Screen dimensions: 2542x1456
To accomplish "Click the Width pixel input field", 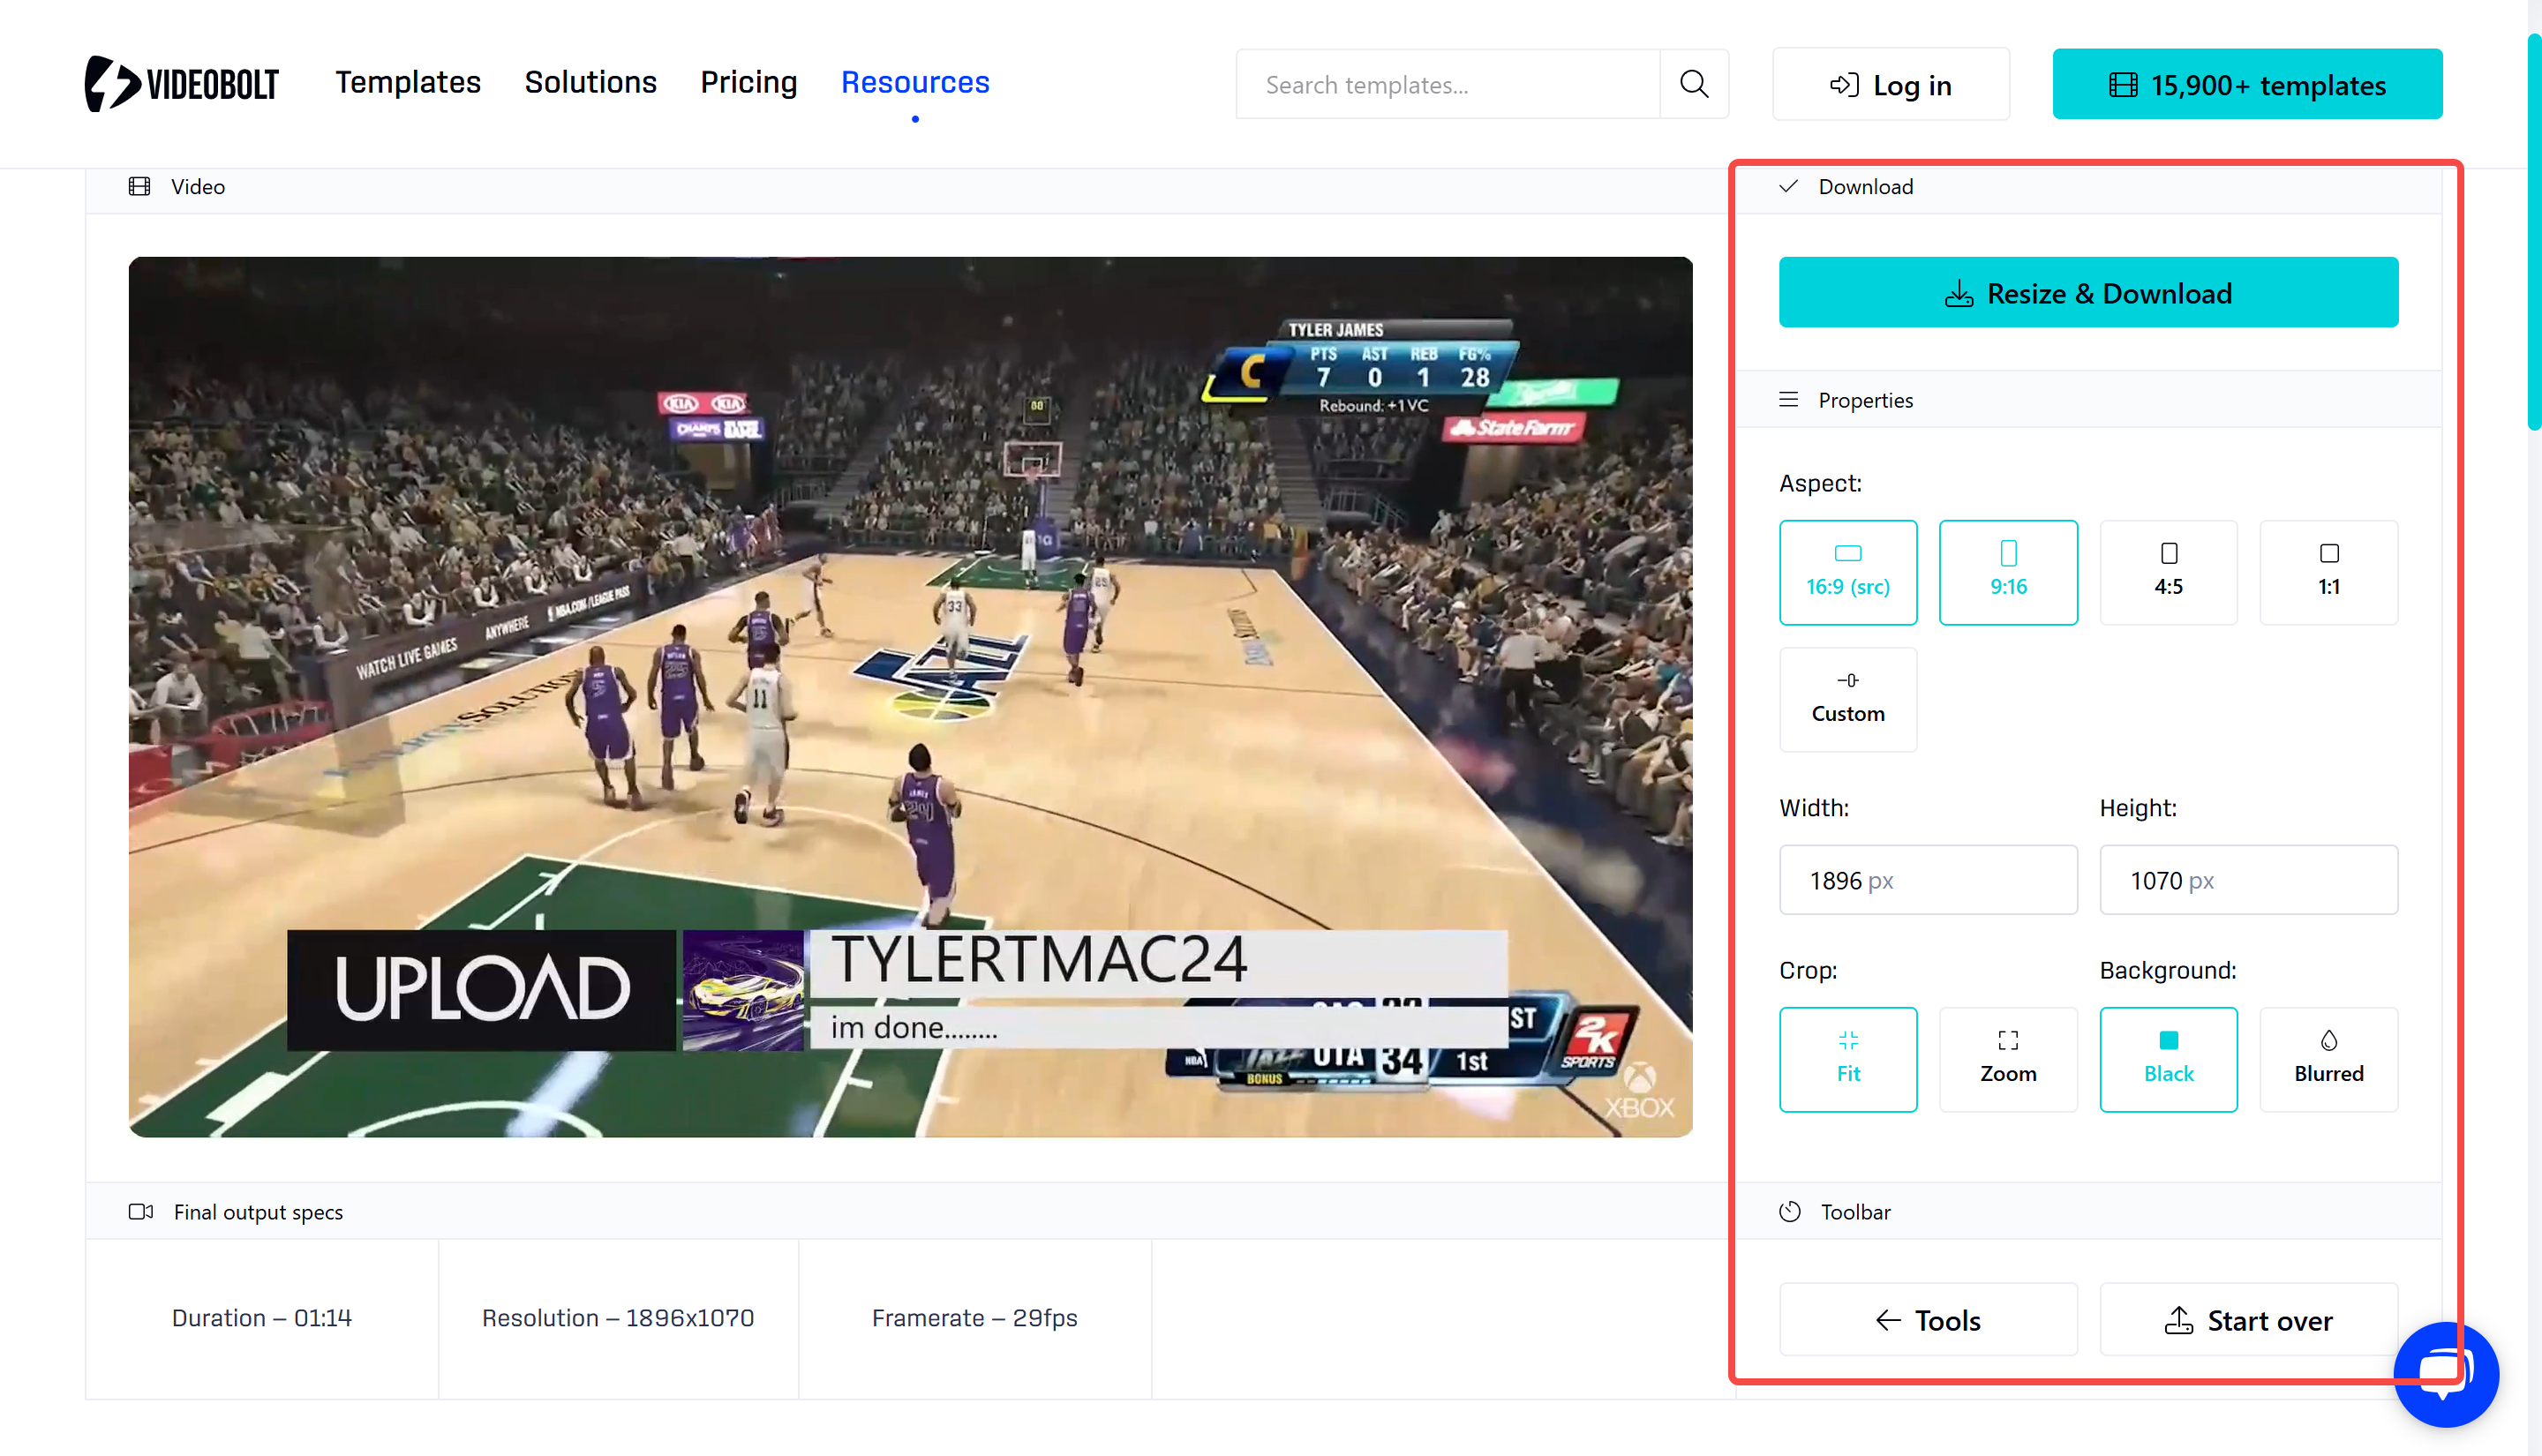I will tap(1927, 880).
